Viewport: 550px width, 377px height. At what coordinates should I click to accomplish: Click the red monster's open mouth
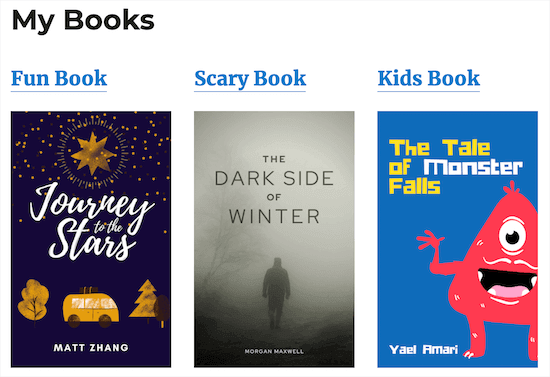pyautogui.click(x=507, y=282)
